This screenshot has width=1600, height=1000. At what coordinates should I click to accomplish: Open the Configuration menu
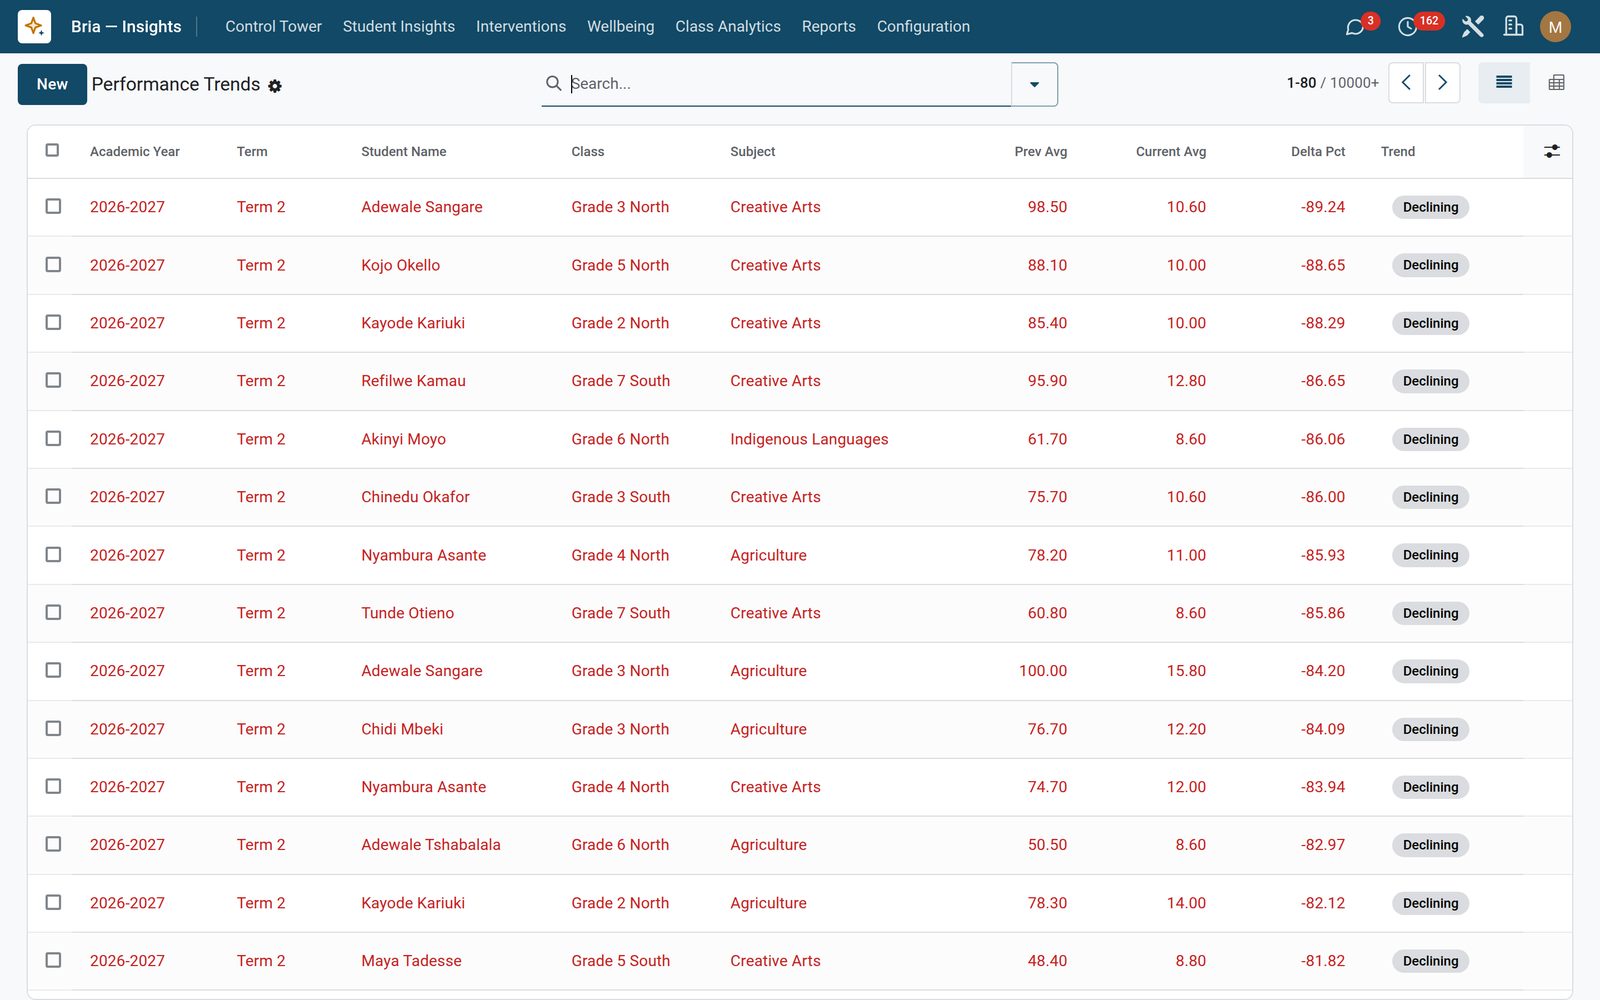(923, 26)
